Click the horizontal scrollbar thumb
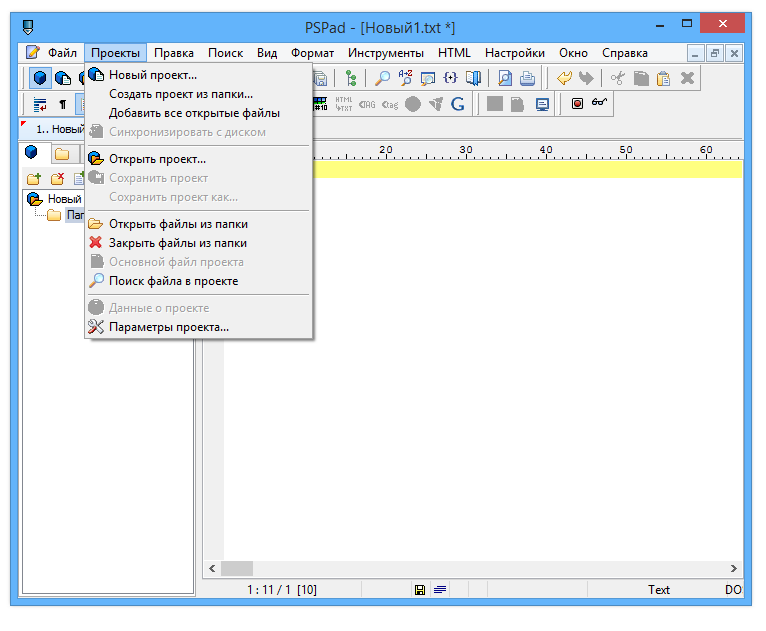Image resolution: width=766 pixels, height=631 pixels. click(237, 568)
